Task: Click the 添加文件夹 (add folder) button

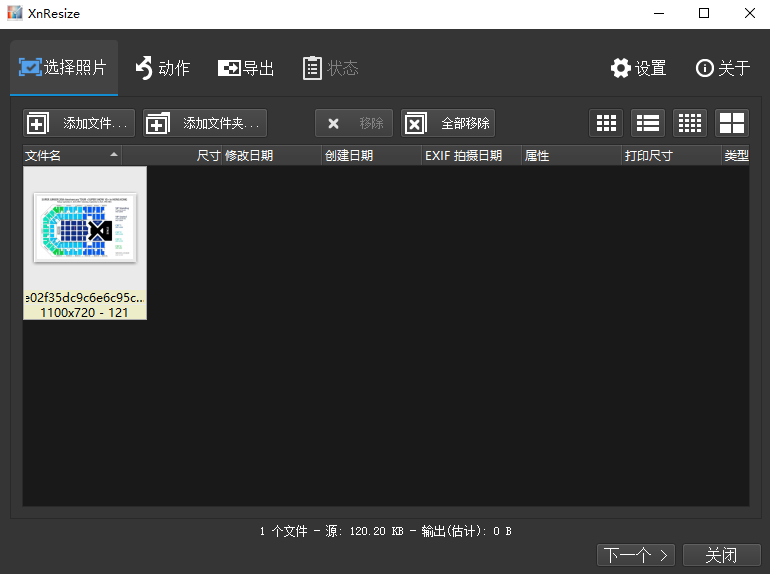Action: (205, 123)
